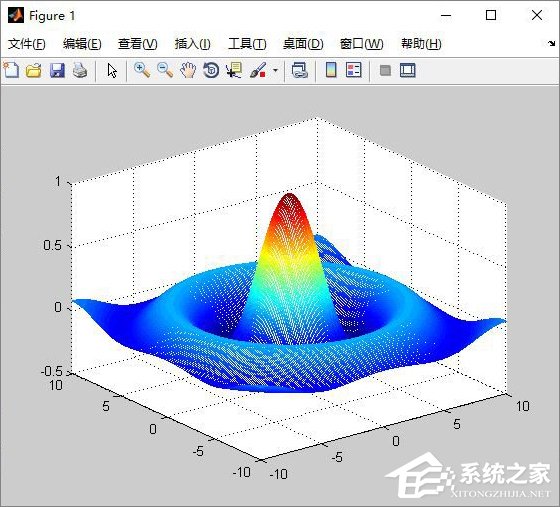This screenshot has width=560, height=507.
Task: Close the Figure 1 window
Action: 537,15
